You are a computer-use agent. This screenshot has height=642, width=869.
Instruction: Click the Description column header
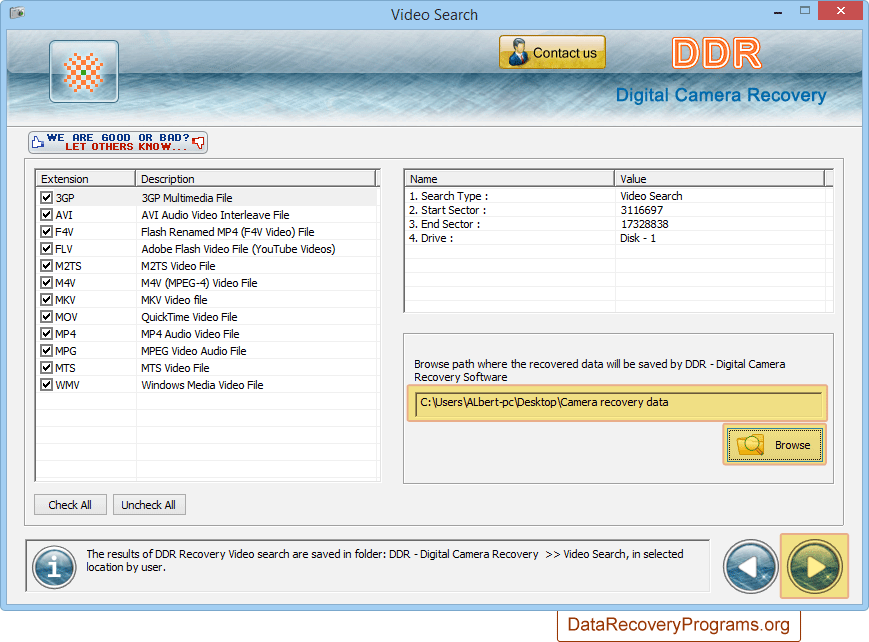click(255, 179)
